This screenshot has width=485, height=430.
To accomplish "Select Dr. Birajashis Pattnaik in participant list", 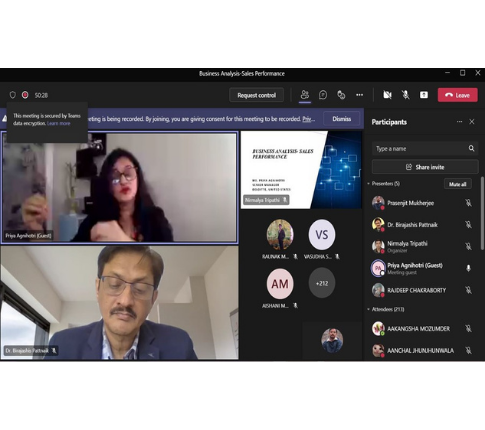I will pyautogui.click(x=423, y=225).
